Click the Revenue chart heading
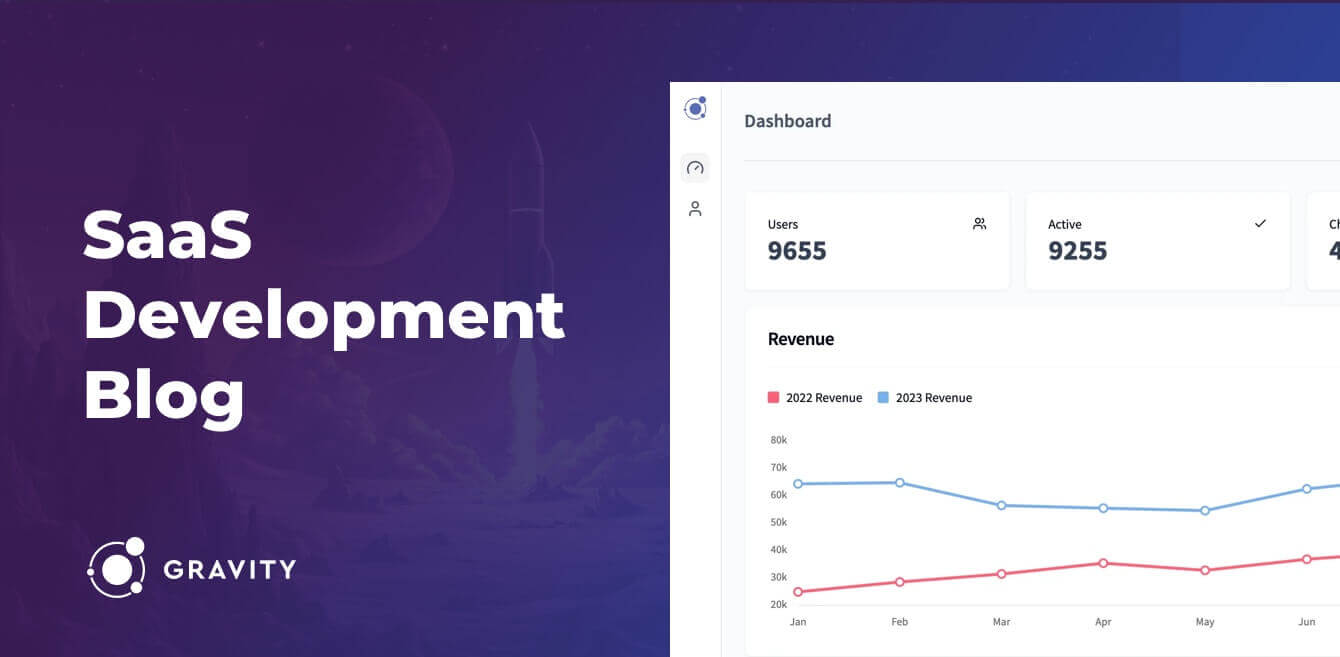The image size is (1340, 657). click(x=800, y=339)
